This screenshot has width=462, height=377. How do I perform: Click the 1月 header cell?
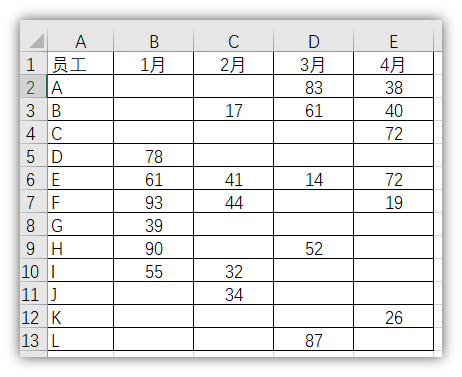(x=154, y=63)
